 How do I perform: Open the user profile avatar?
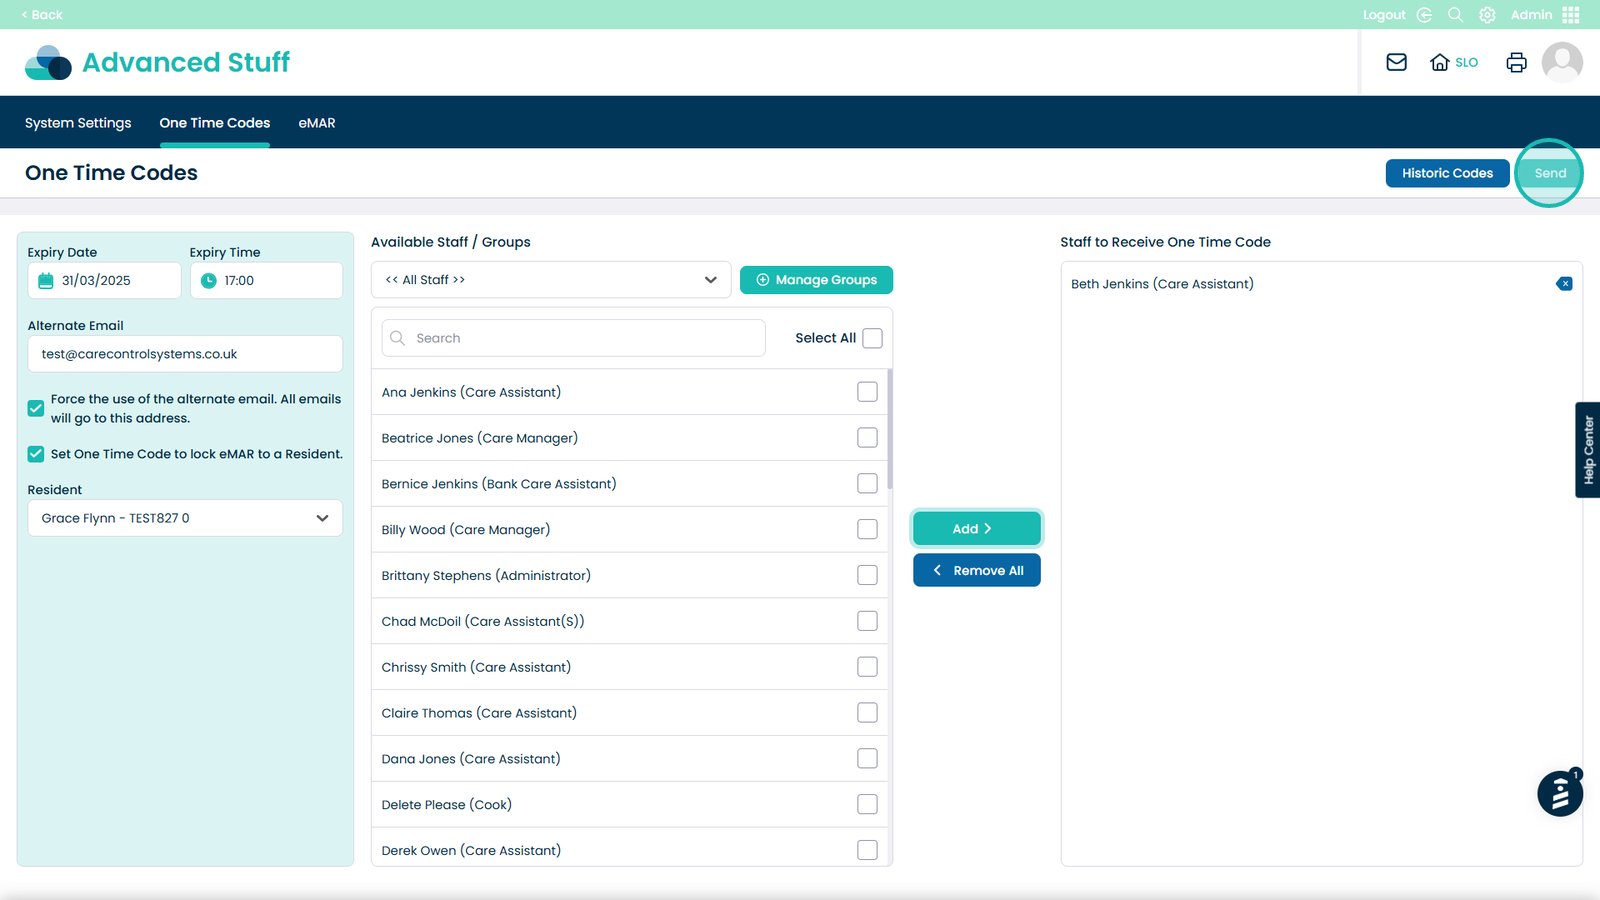click(x=1561, y=62)
